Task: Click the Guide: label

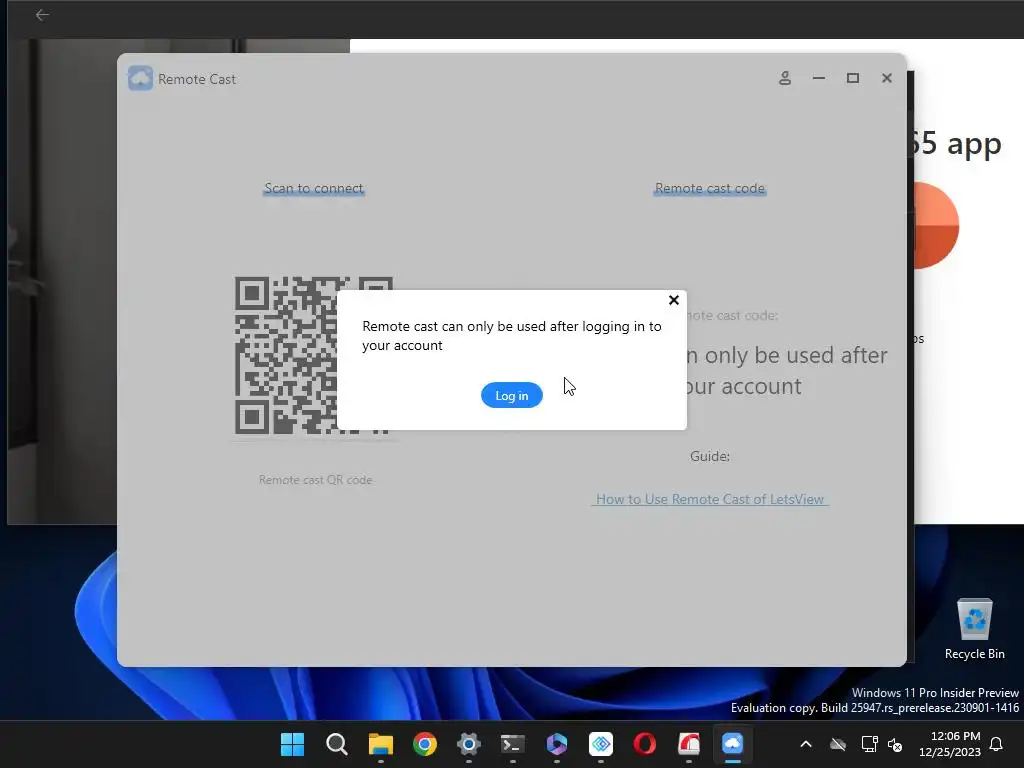Action: (x=710, y=456)
